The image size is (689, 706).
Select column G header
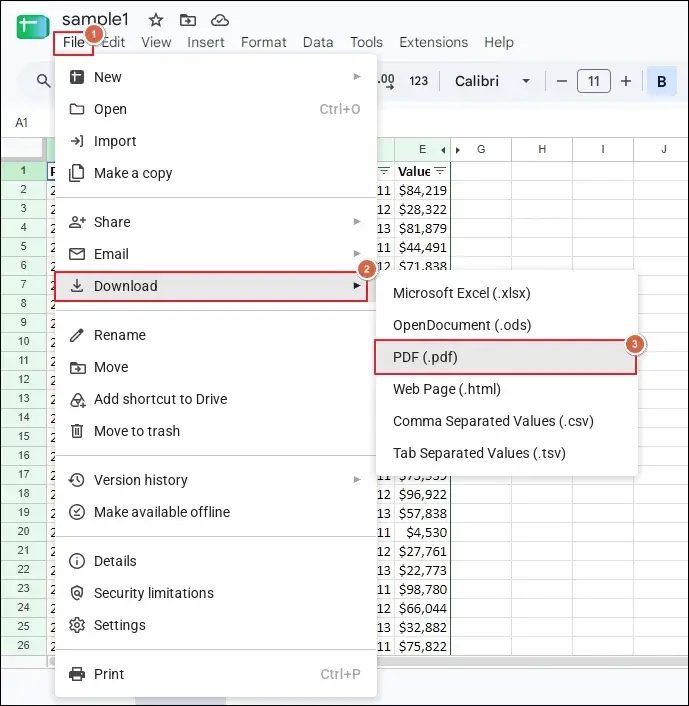pos(481,149)
